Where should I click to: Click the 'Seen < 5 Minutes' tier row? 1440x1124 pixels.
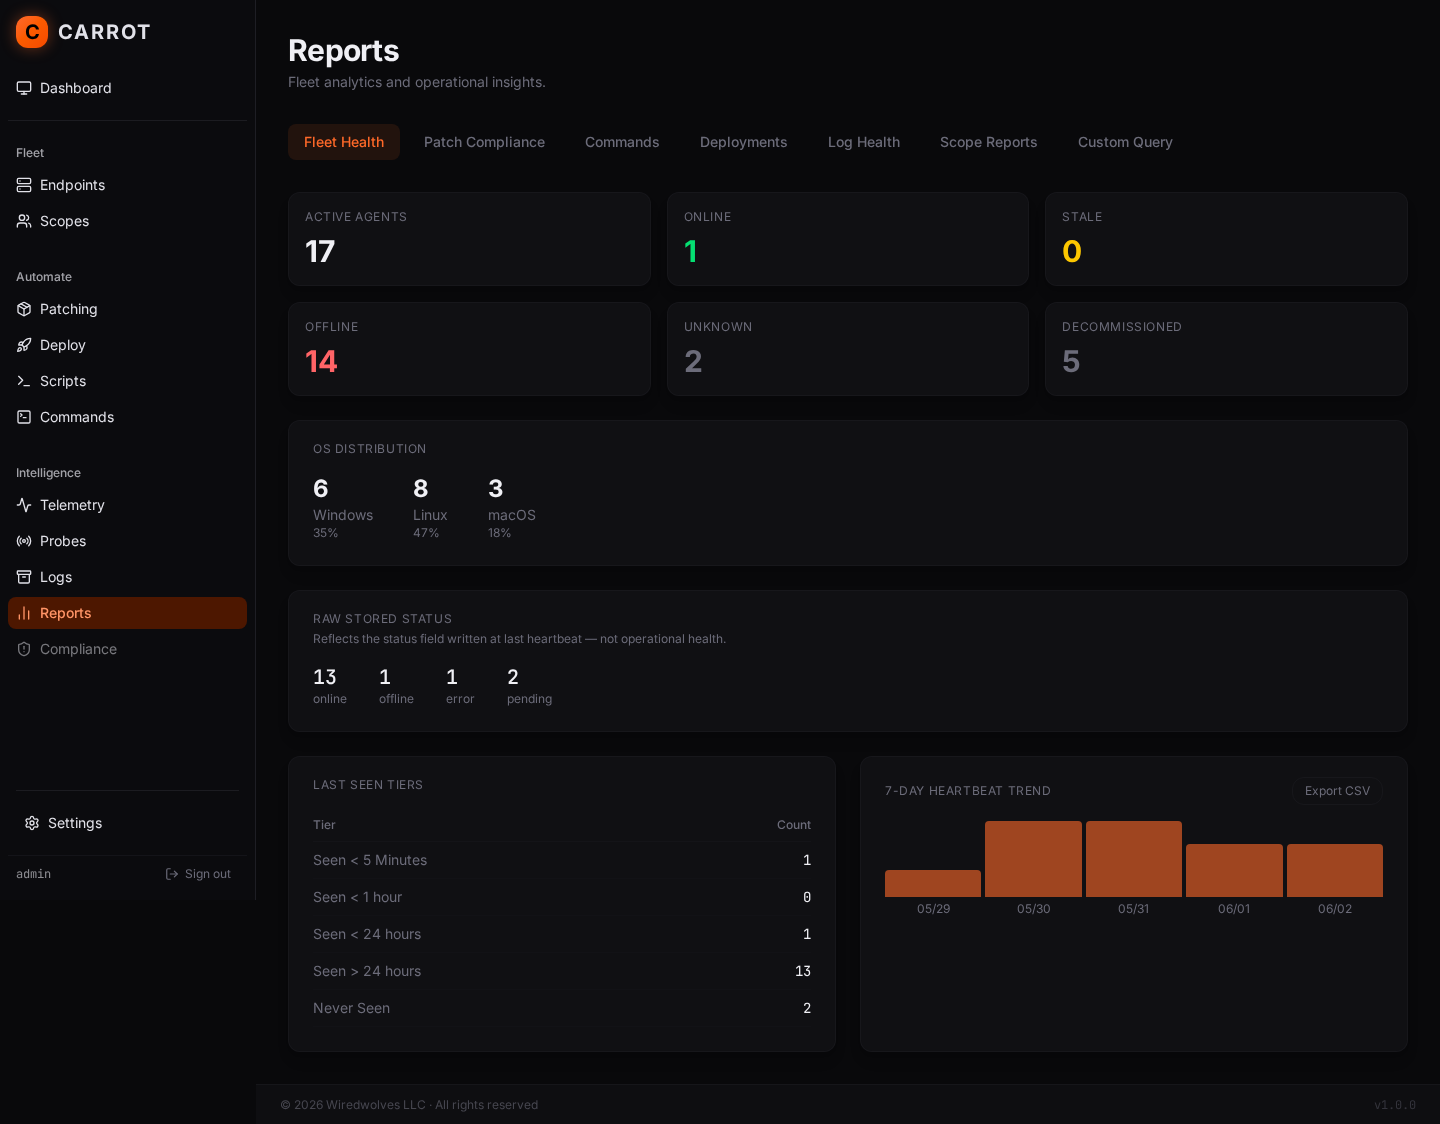click(562, 860)
